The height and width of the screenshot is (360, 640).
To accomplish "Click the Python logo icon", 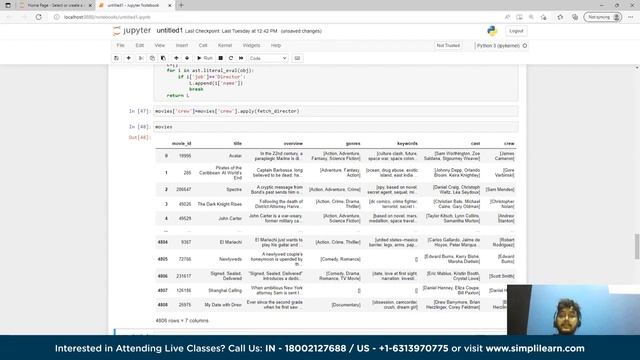I will point(492,31).
